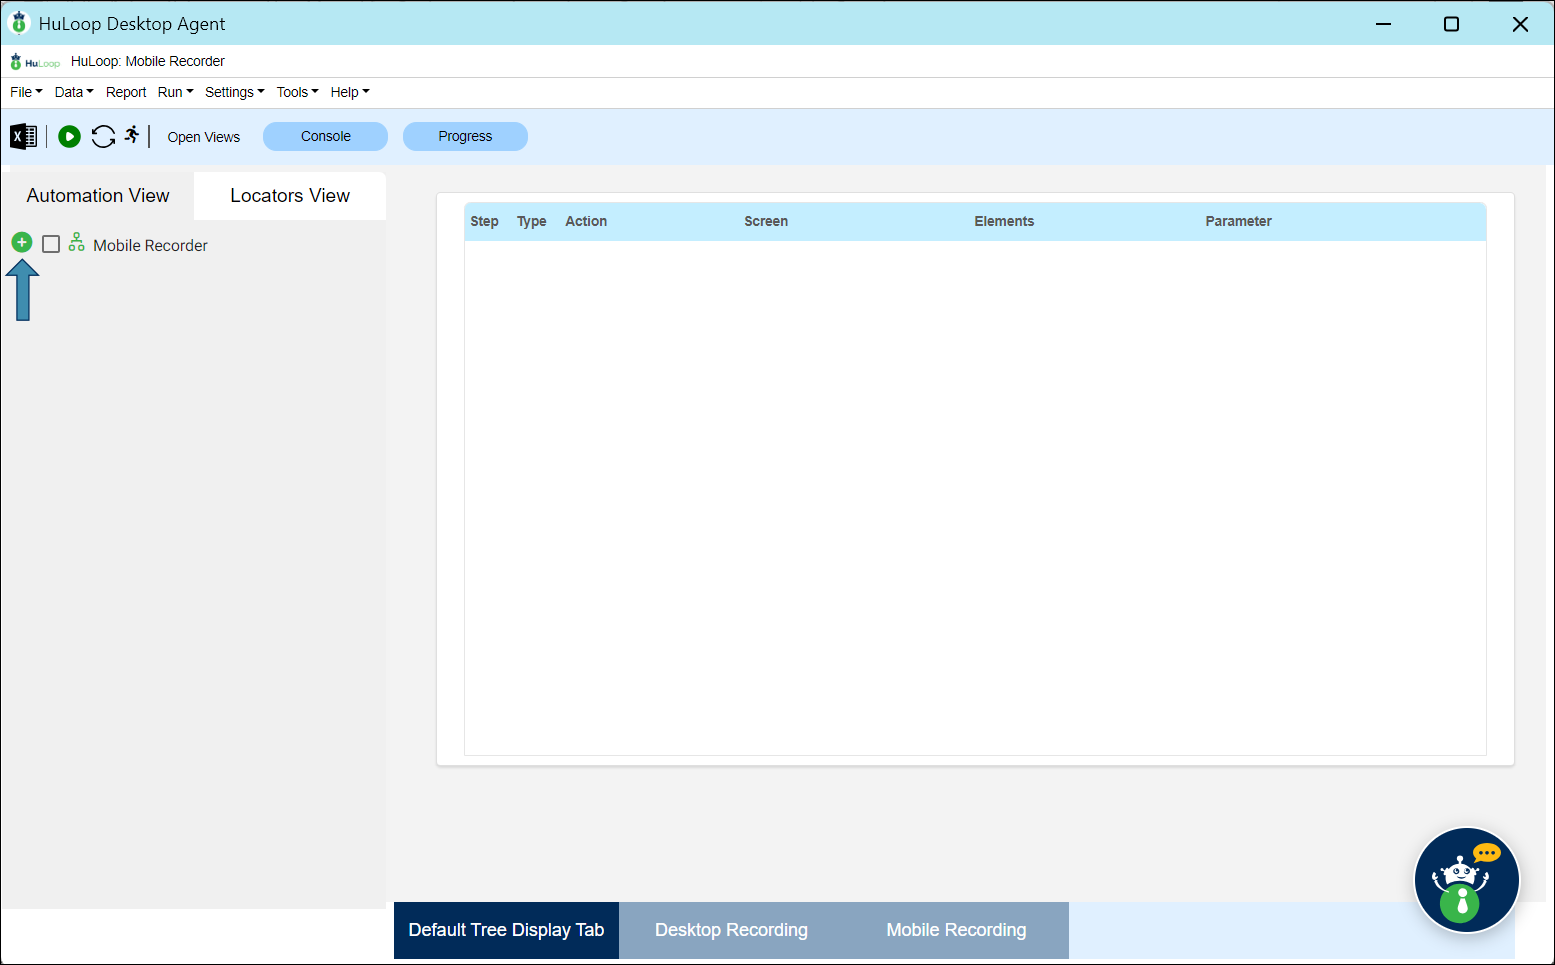Select the Mobile Recorder tree node

150,245
